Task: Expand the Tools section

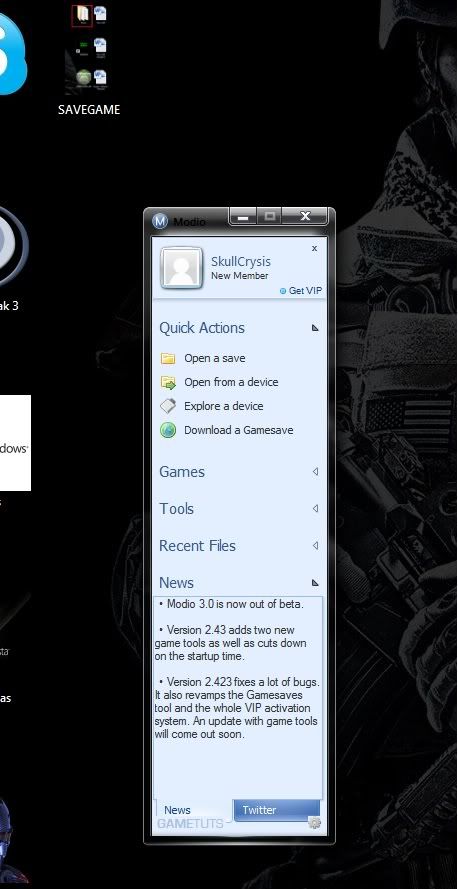Action: click(315, 509)
